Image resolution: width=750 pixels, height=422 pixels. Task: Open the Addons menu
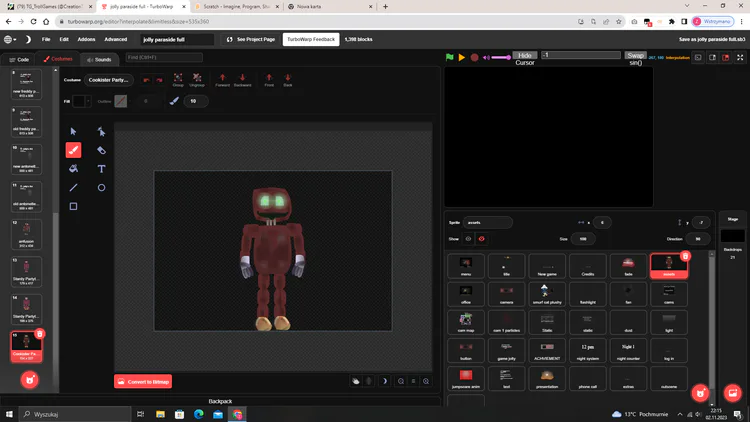(87, 39)
